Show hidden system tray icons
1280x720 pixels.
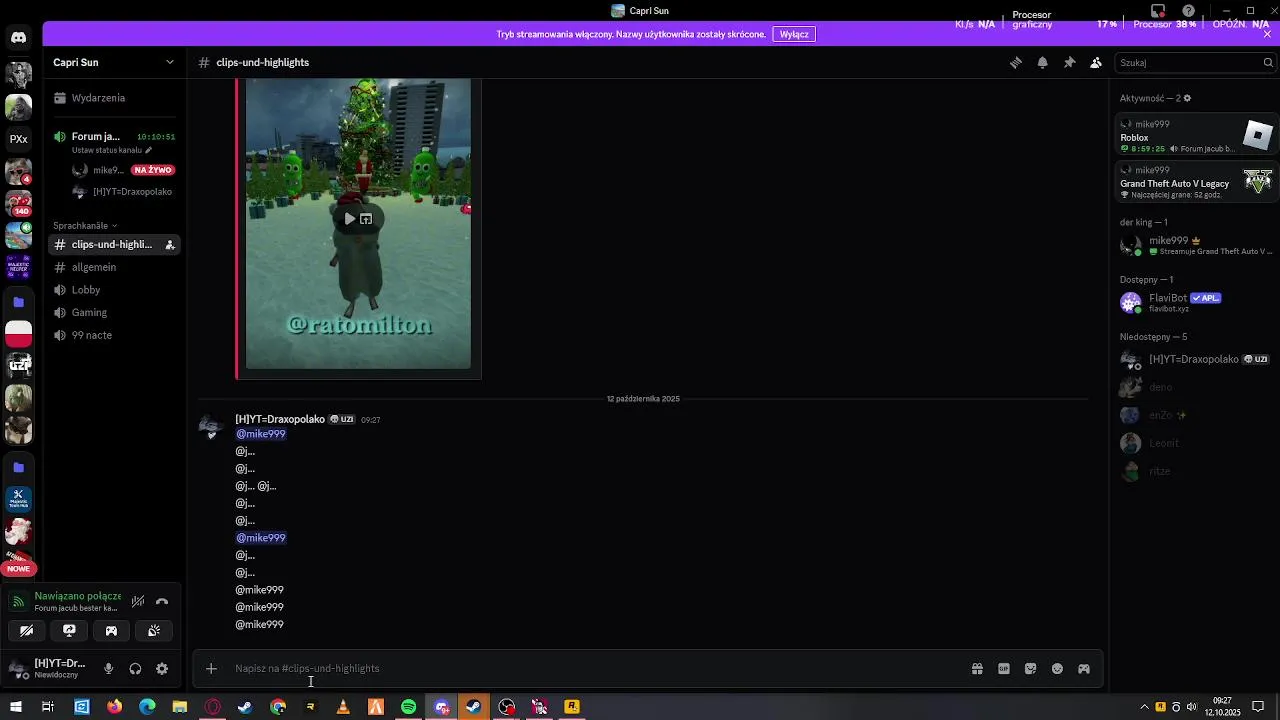coord(1144,707)
